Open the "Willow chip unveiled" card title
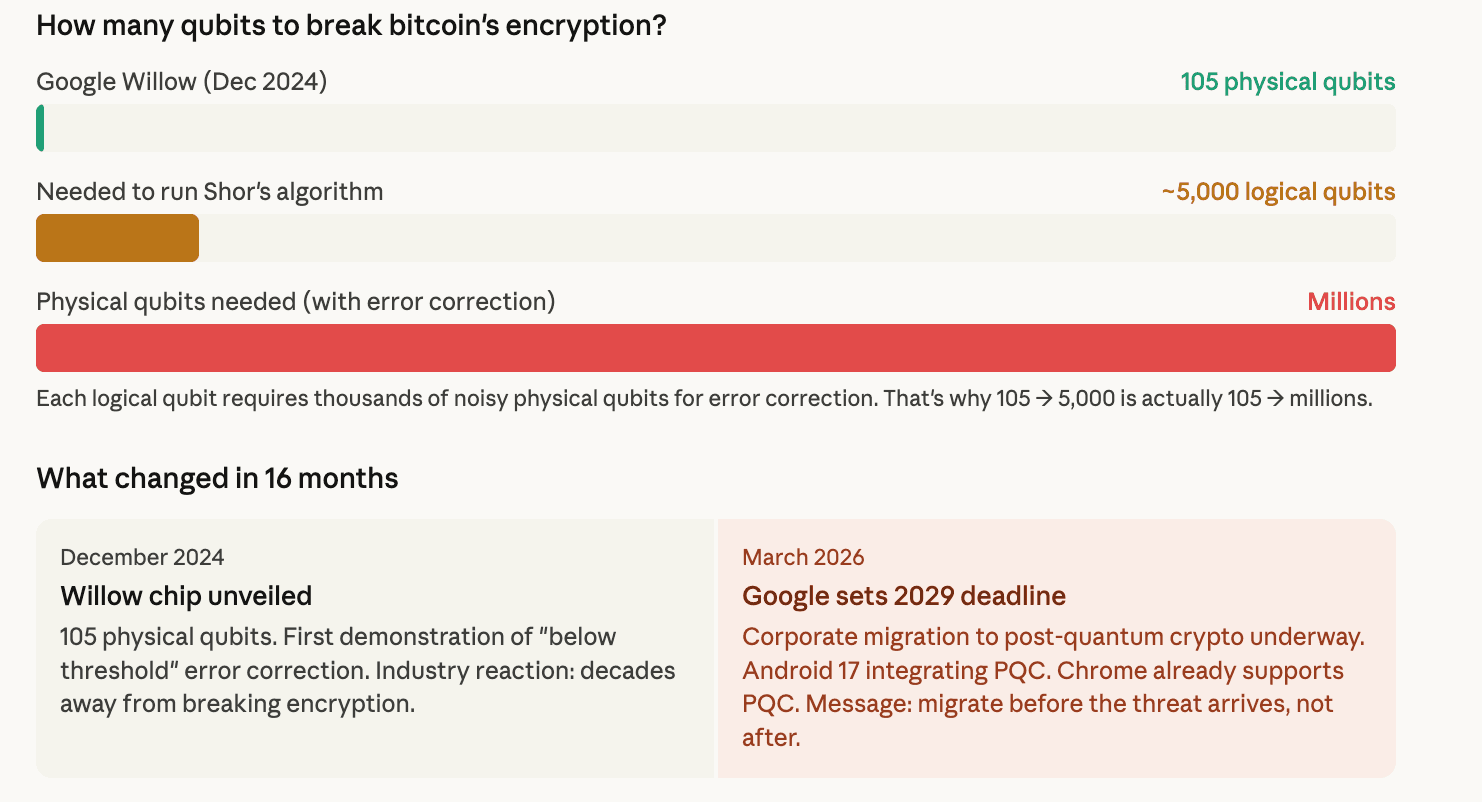Screen dimensions: 1482x802 (x=186, y=597)
